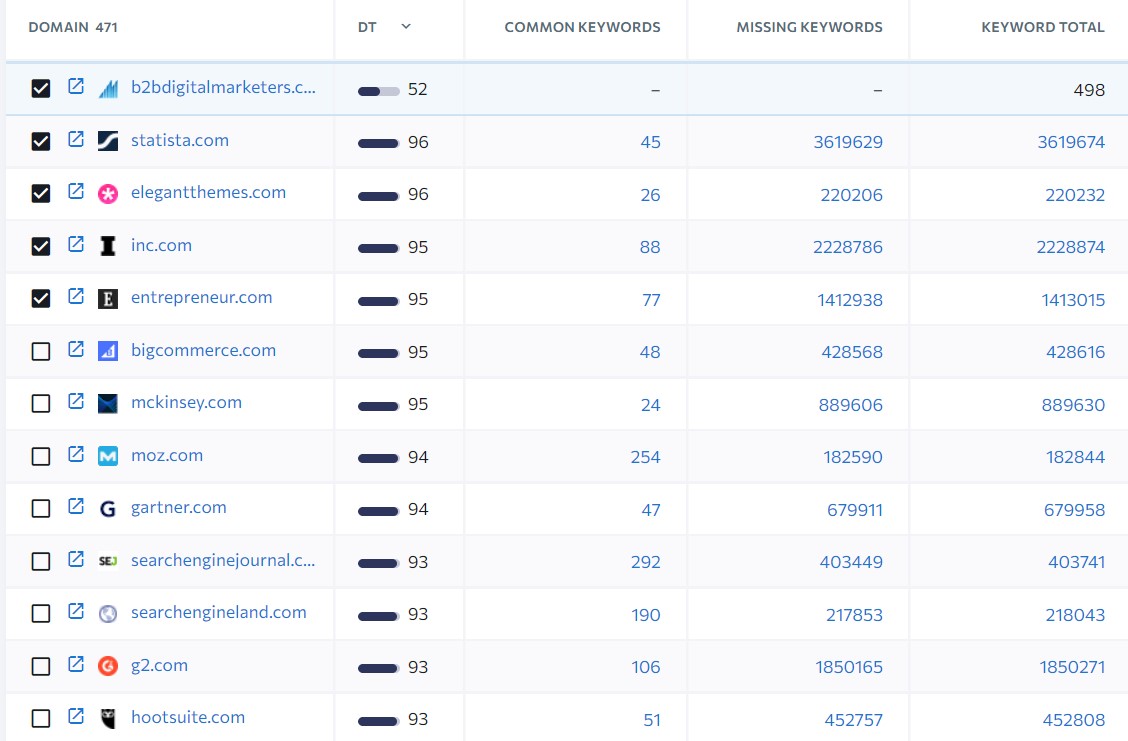Sort by Keyword Total column header
Image resolution: width=1128 pixels, height=741 pixels.
pos(1042,27)
